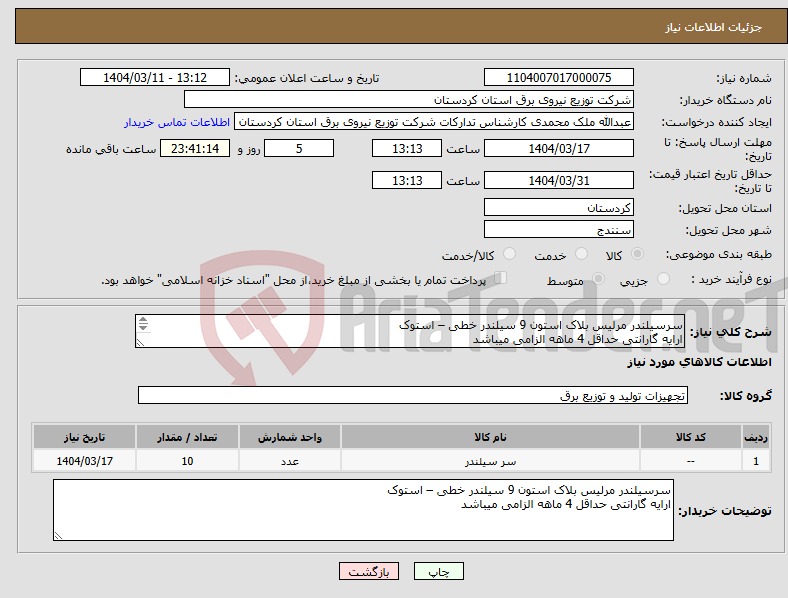Click the resize handle of buyer notes textarea
The image size is (788, 598).
tap(58, 536)
